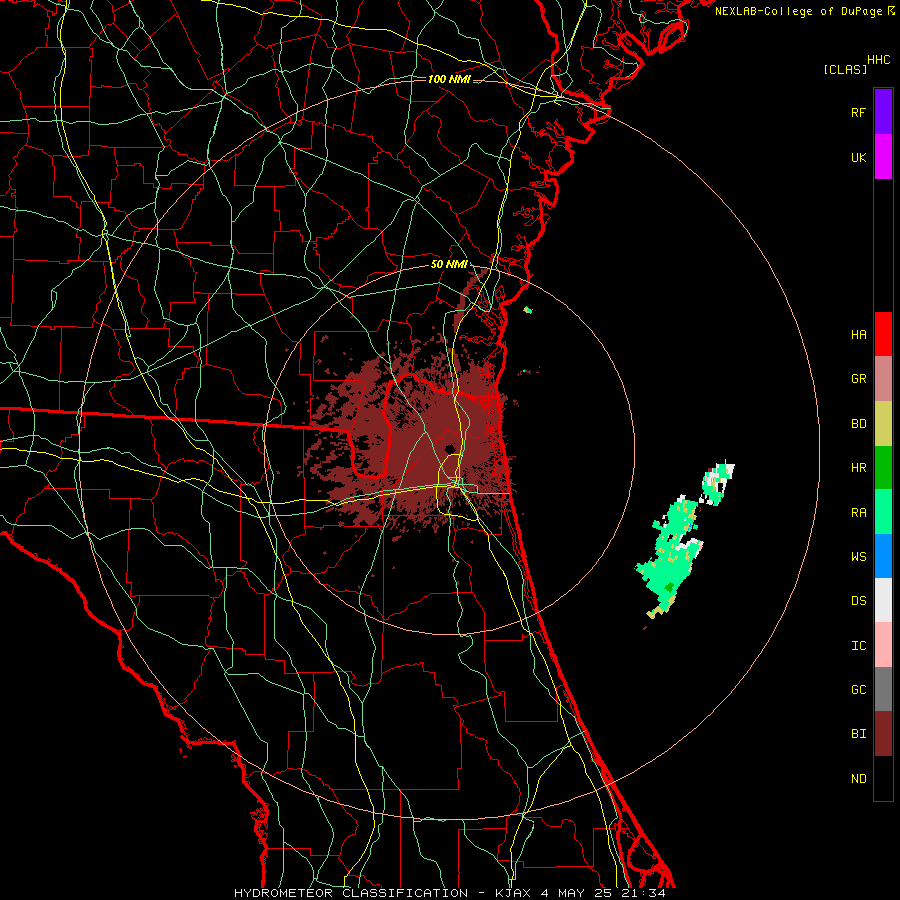The width and height of the screenshot is (900, 900).
Task: Click the '4 MAY 25' date text
Action: pos(578,893)
